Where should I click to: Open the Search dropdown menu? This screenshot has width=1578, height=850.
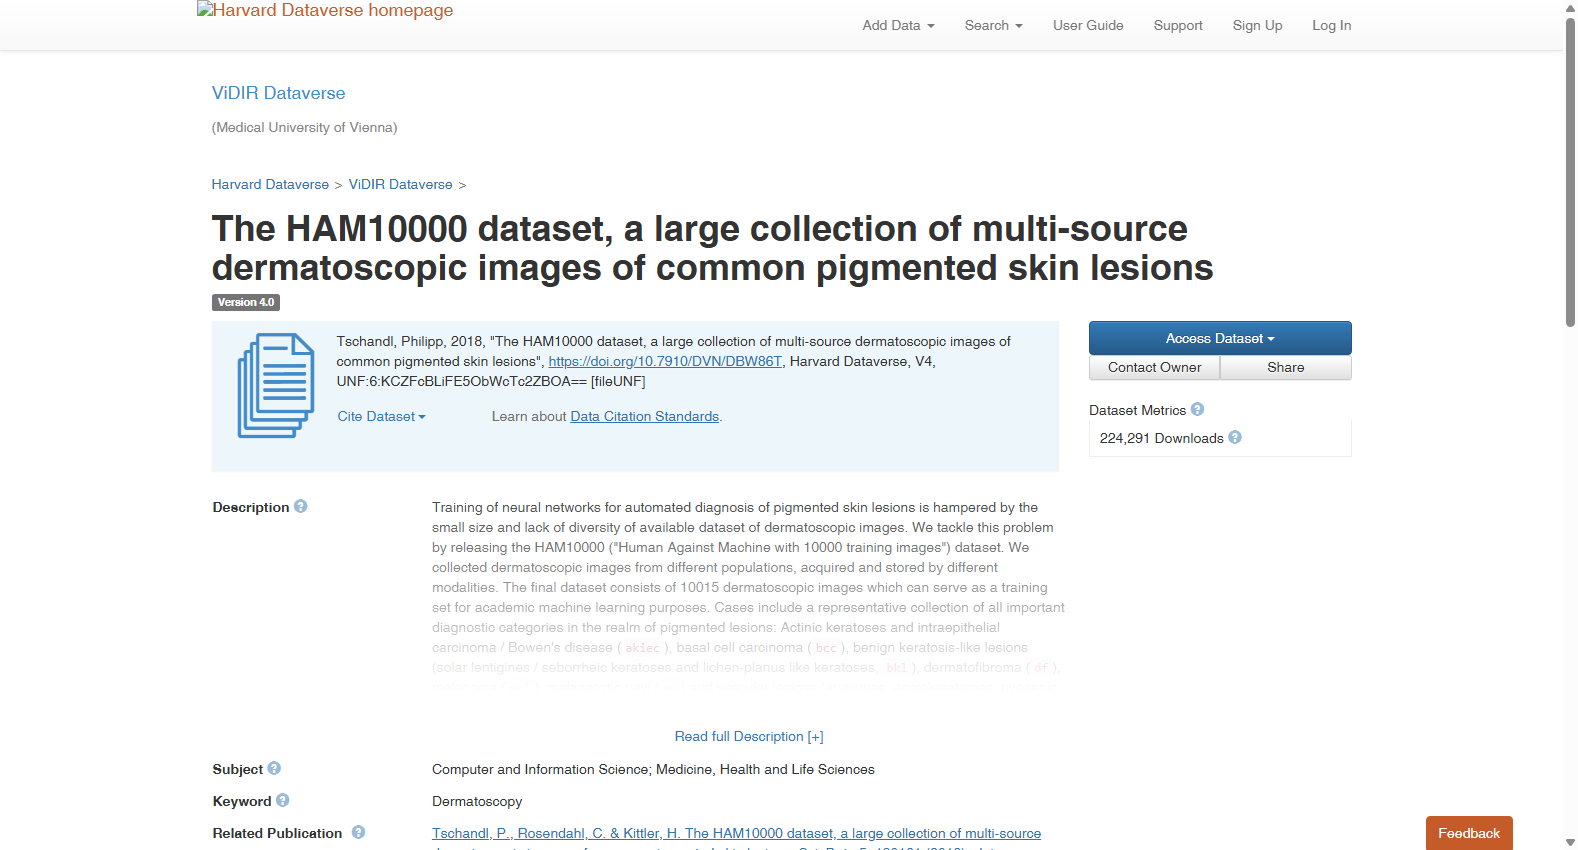[x=993, y=25]
